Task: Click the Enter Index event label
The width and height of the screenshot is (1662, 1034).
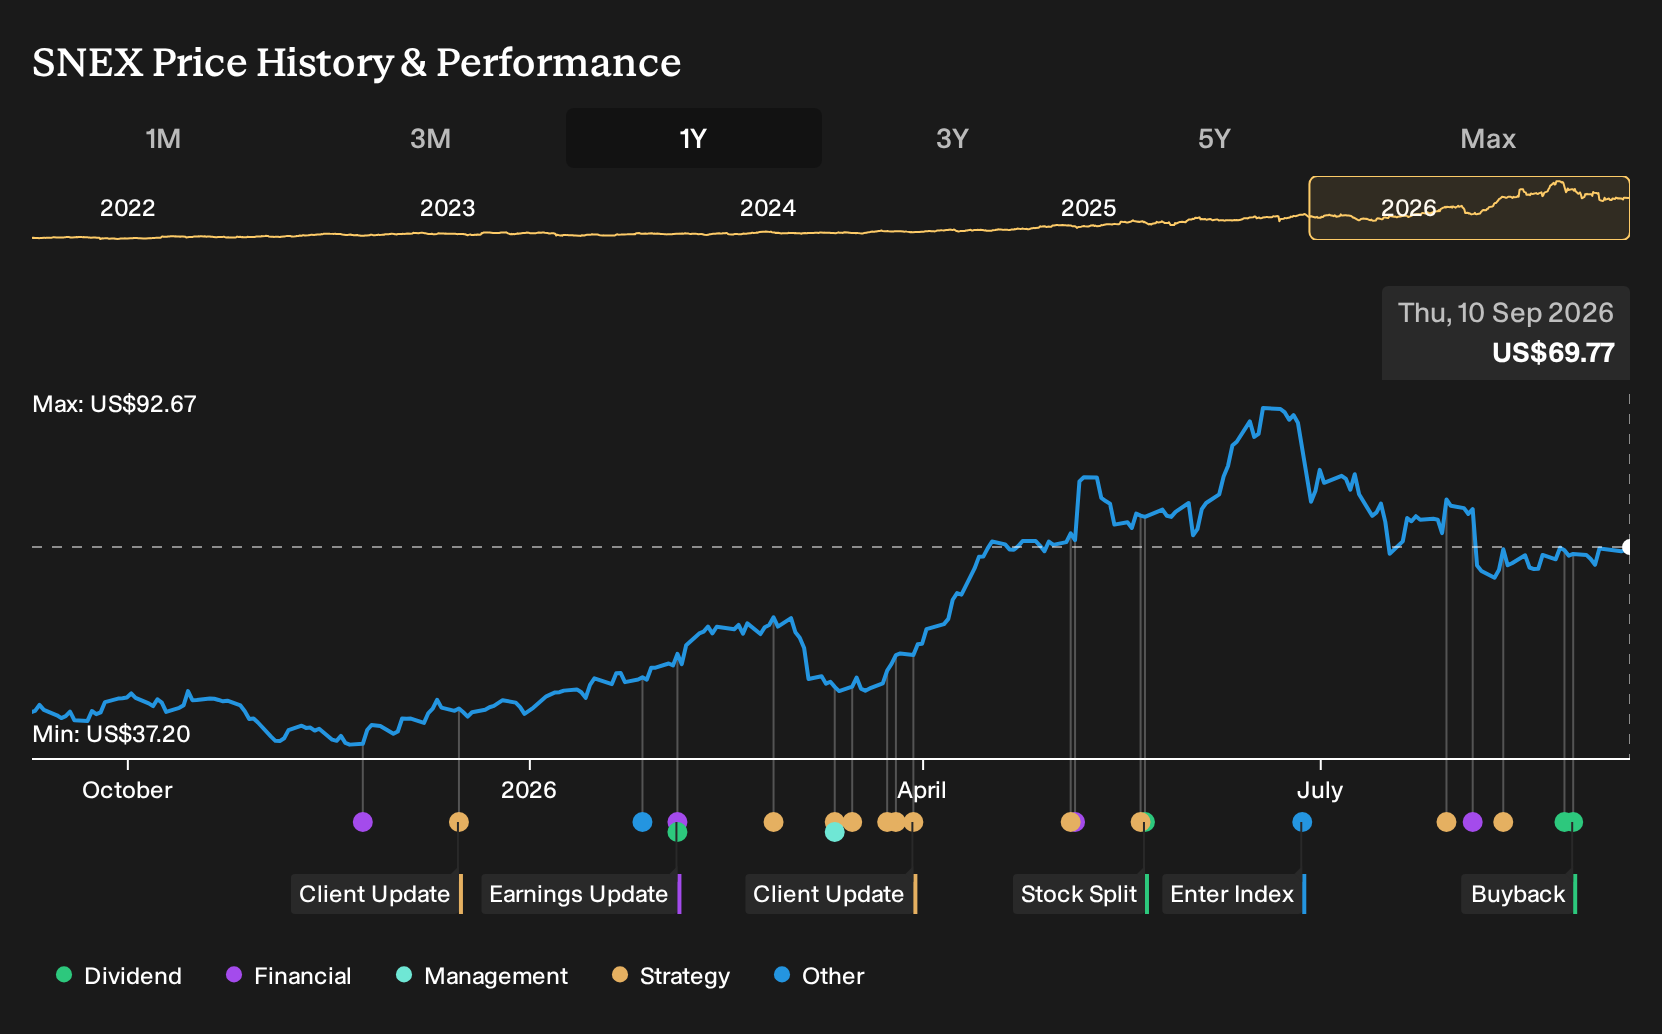Action: 1234,894
